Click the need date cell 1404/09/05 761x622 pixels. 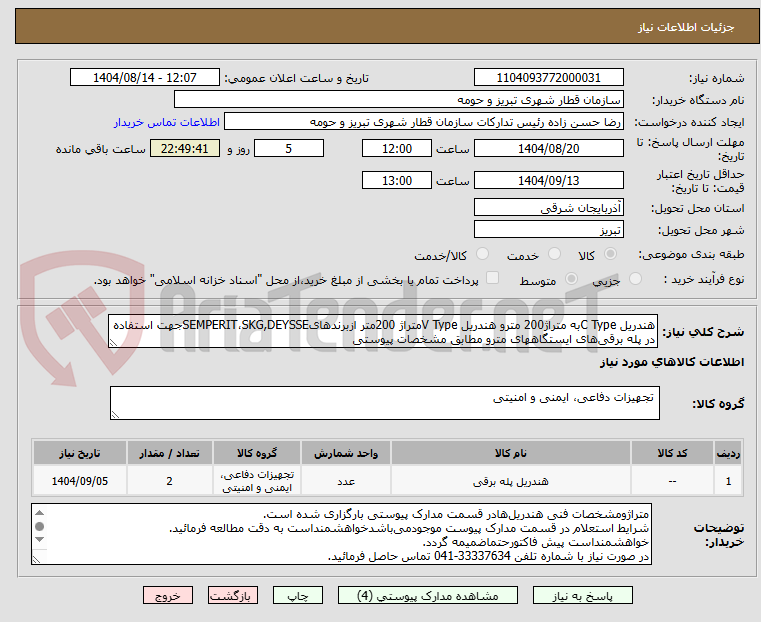coord(80,481)
